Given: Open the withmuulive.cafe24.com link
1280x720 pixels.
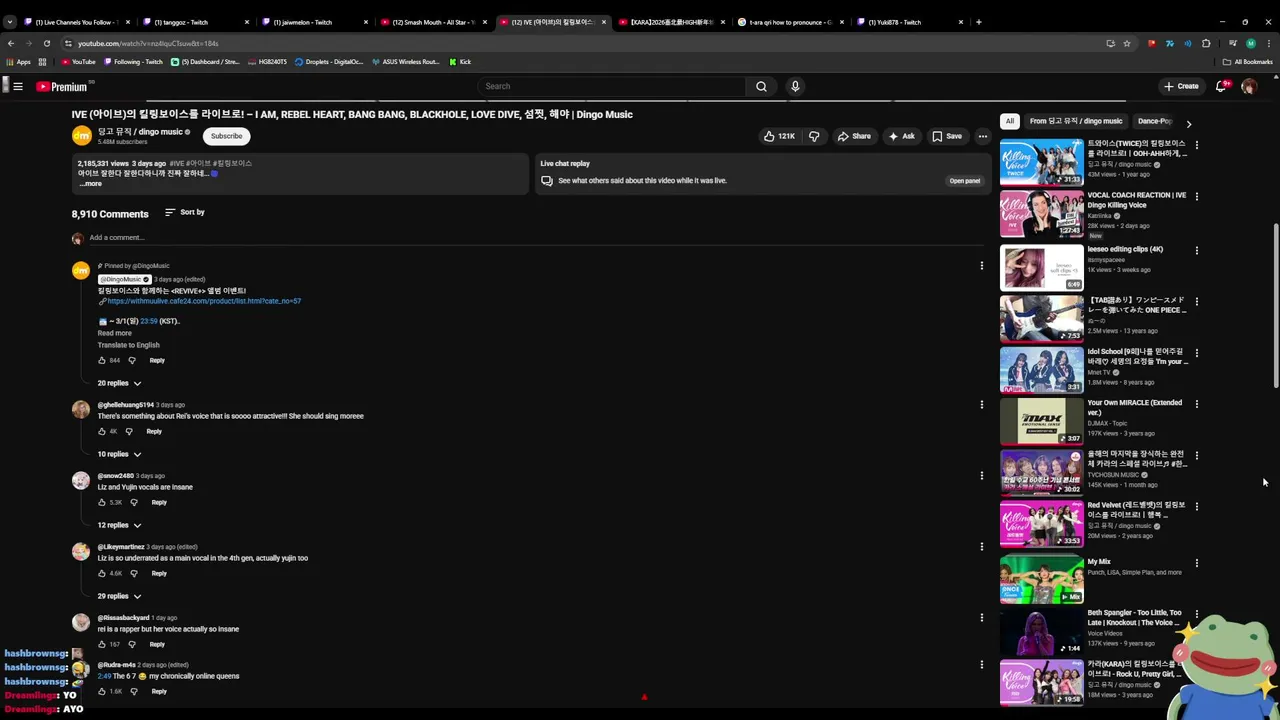Looking at the screenshot, I should pos(204,301).
